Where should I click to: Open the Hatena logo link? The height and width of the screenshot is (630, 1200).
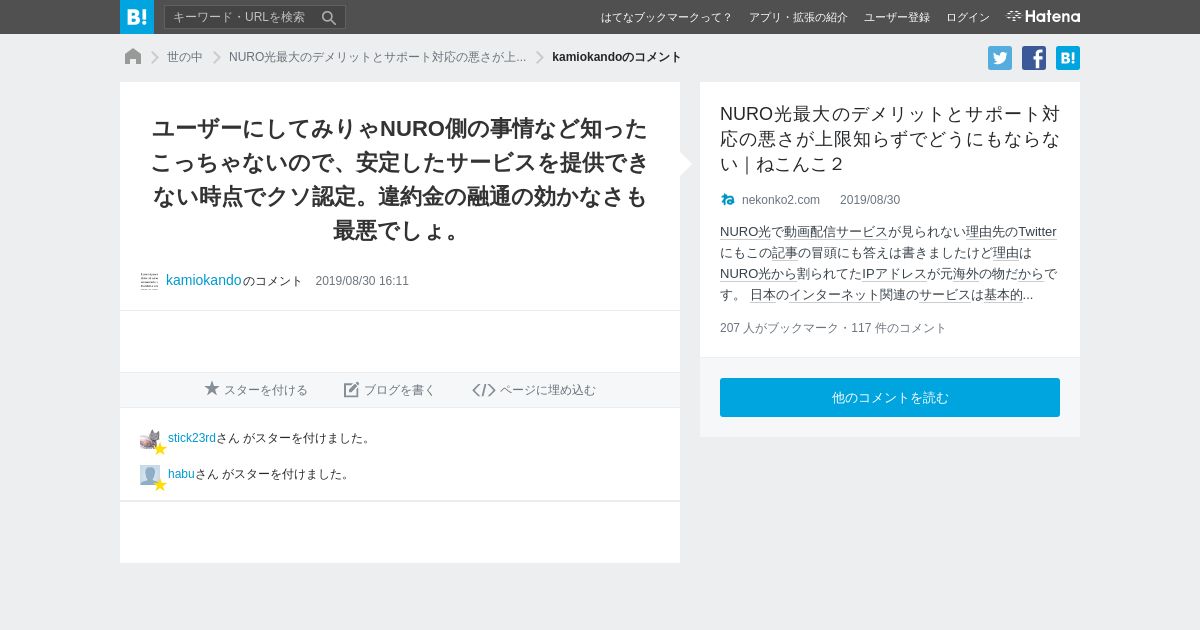click(1043, 17)
